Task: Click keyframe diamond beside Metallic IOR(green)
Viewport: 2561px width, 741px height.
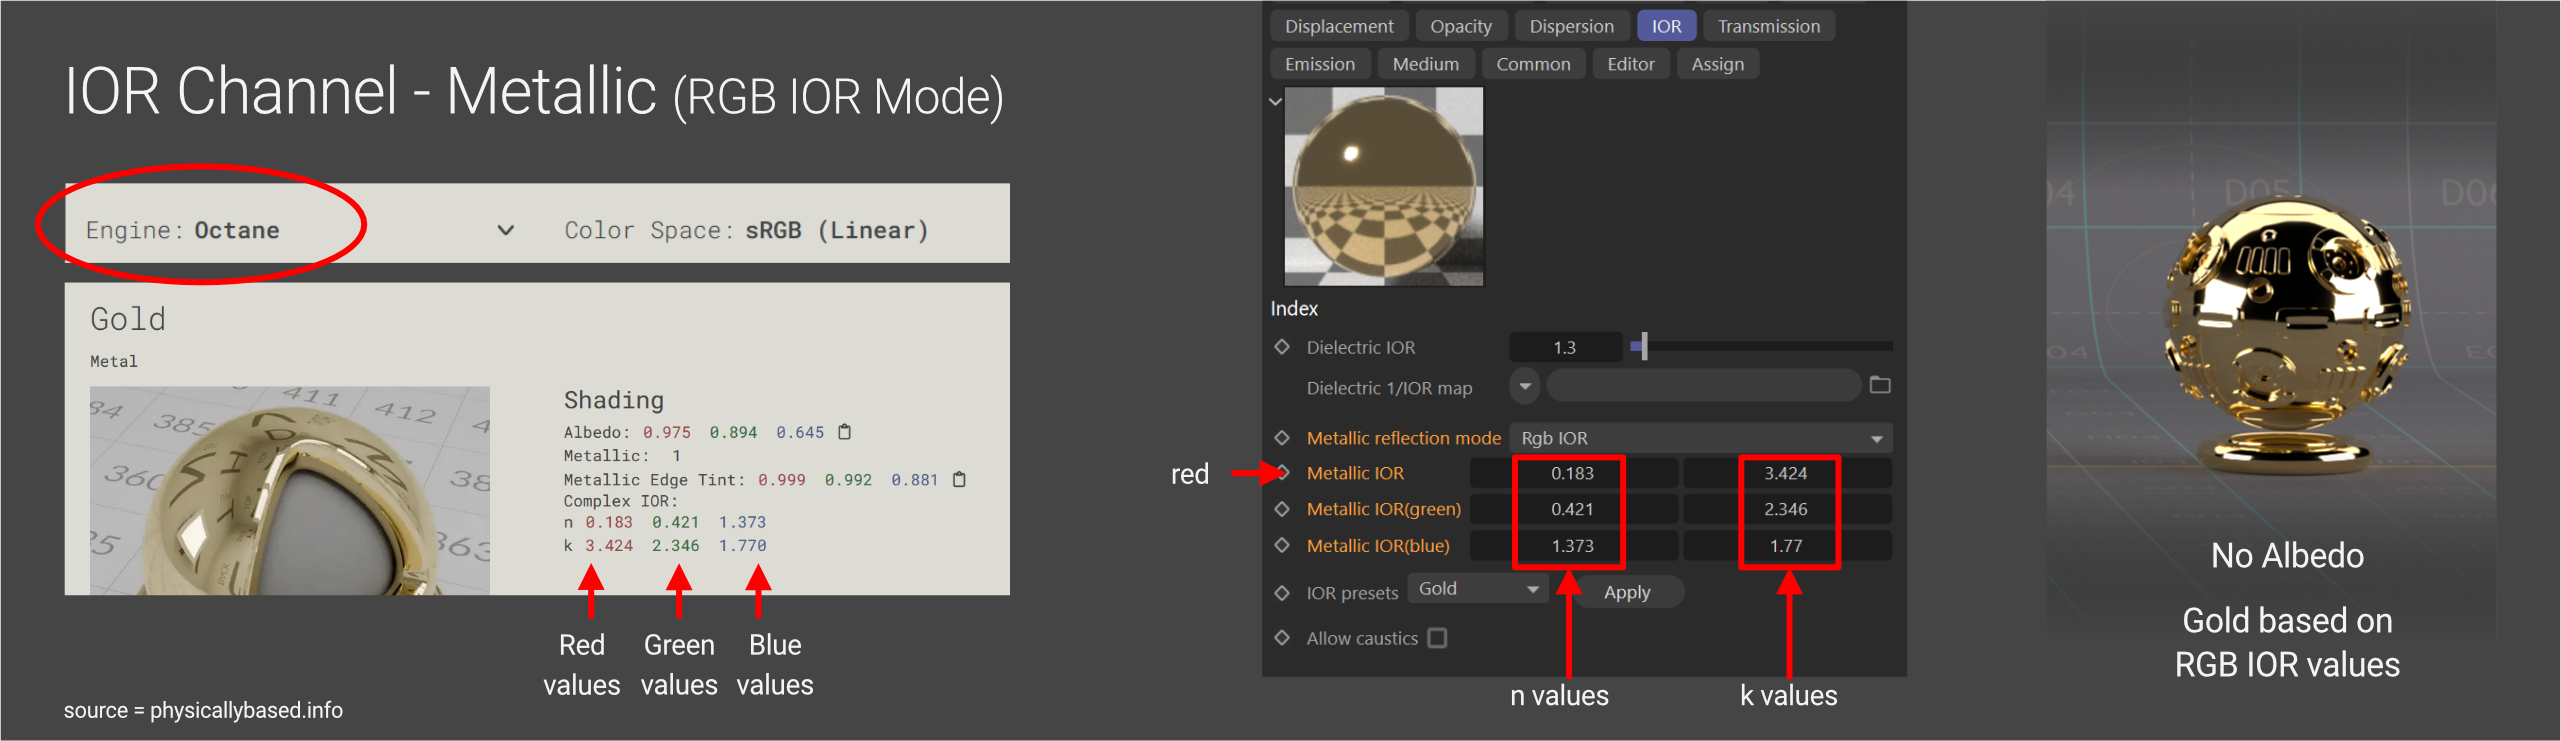Action: click(1282, 509)
